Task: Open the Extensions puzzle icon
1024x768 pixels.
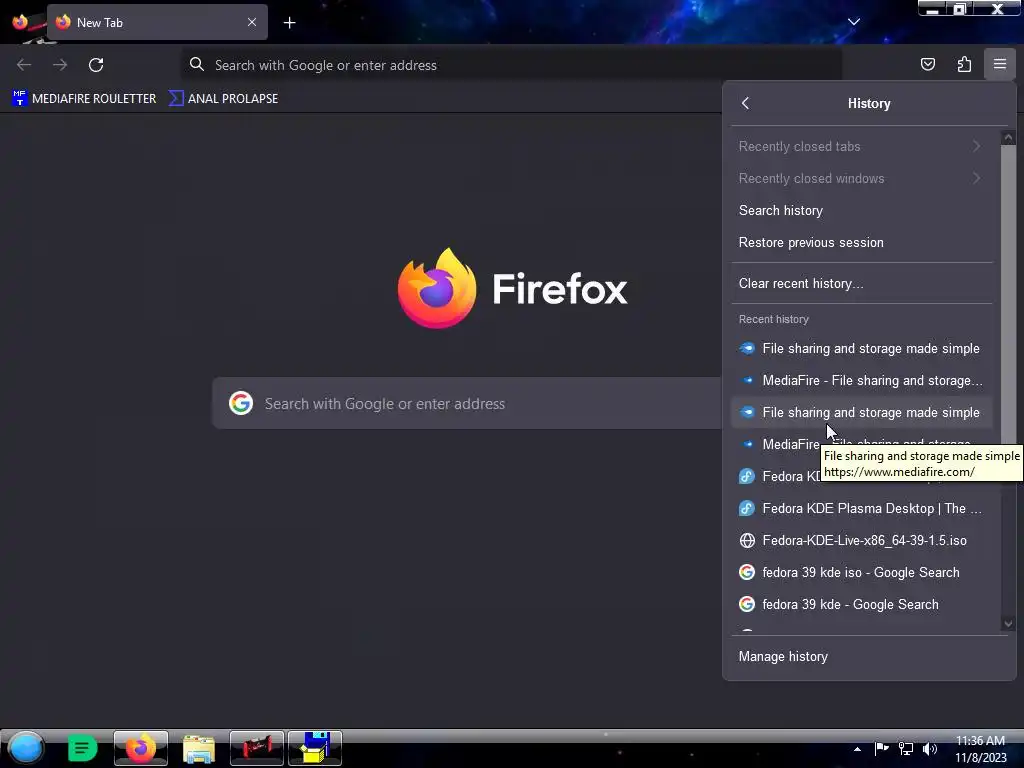Action: coord(964,64)
